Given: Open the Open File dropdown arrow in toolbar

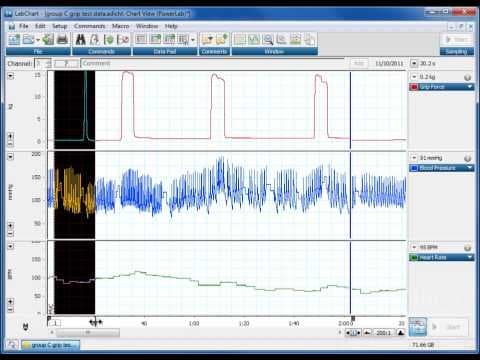Looking at the screenshot, I should click(x=38, y=40).
